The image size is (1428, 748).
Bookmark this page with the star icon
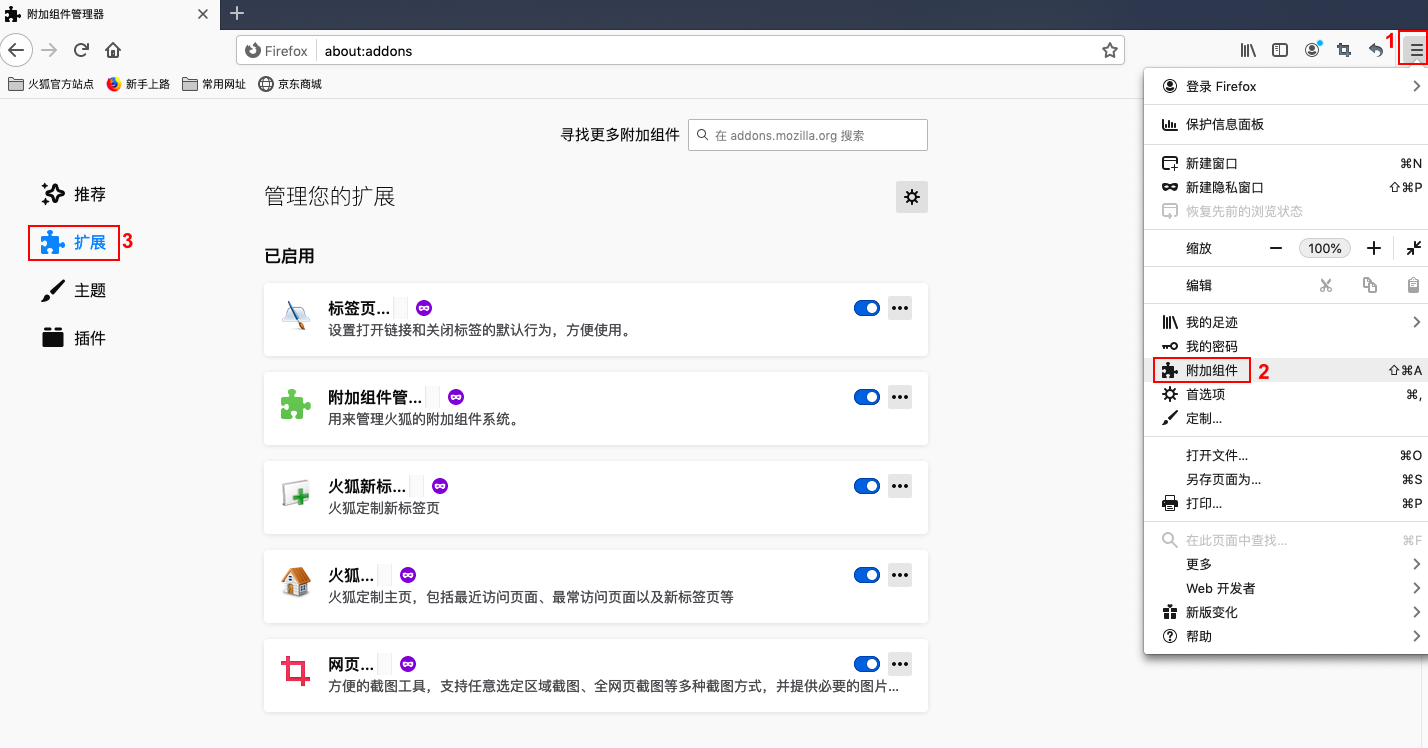tap(1109, 50)
